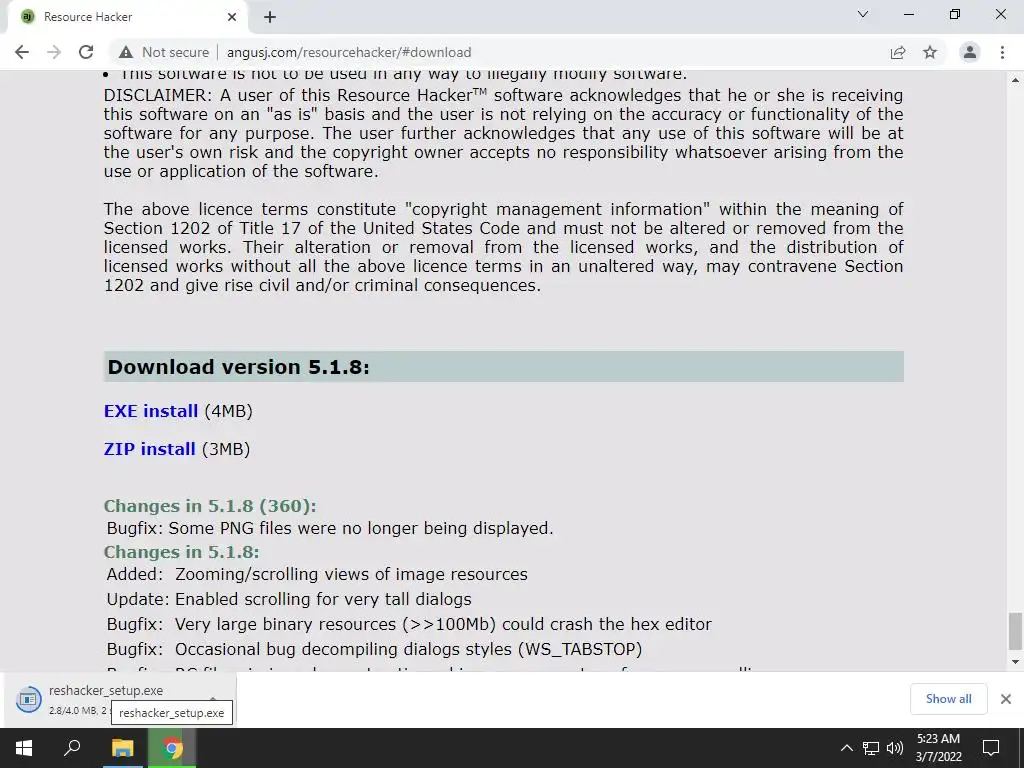The width and height of the screenshot is (1024, 768).
Task: Open File Explorer from taskbar
Action: 122,748
